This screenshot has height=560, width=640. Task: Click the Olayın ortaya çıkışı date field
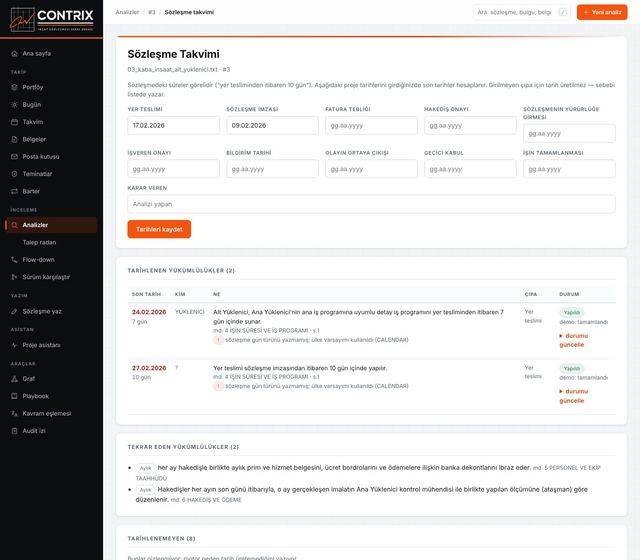tap(371, 169)
